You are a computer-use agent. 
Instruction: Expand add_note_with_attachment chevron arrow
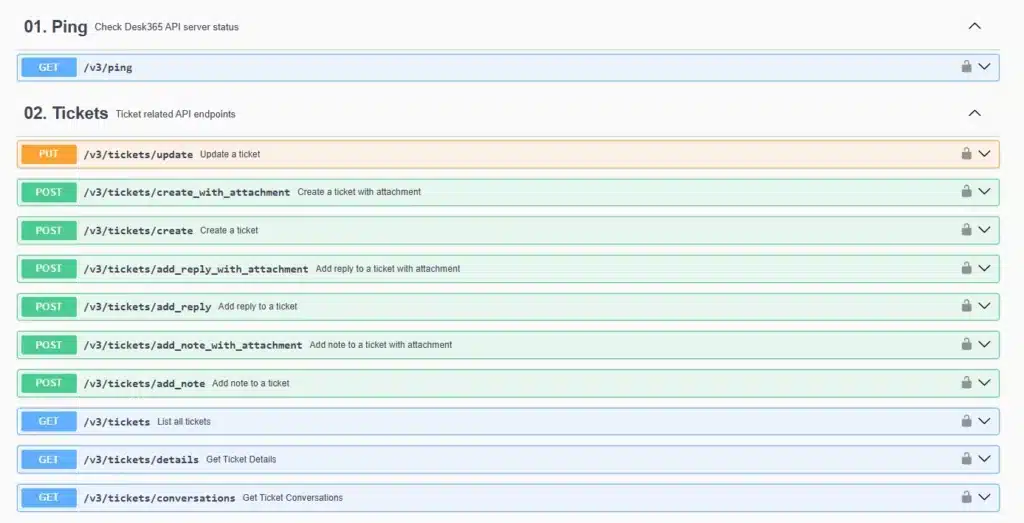coord(985,344)
